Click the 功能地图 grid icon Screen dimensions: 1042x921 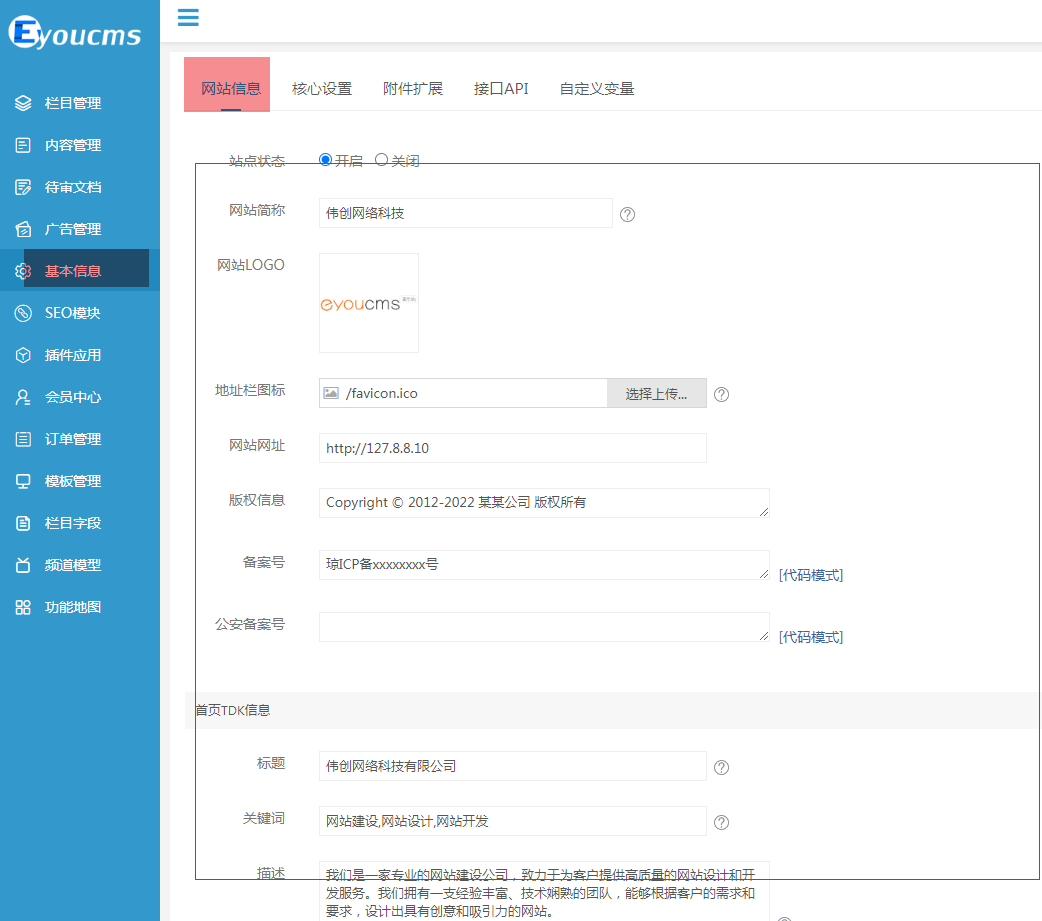tap(23, 607)
